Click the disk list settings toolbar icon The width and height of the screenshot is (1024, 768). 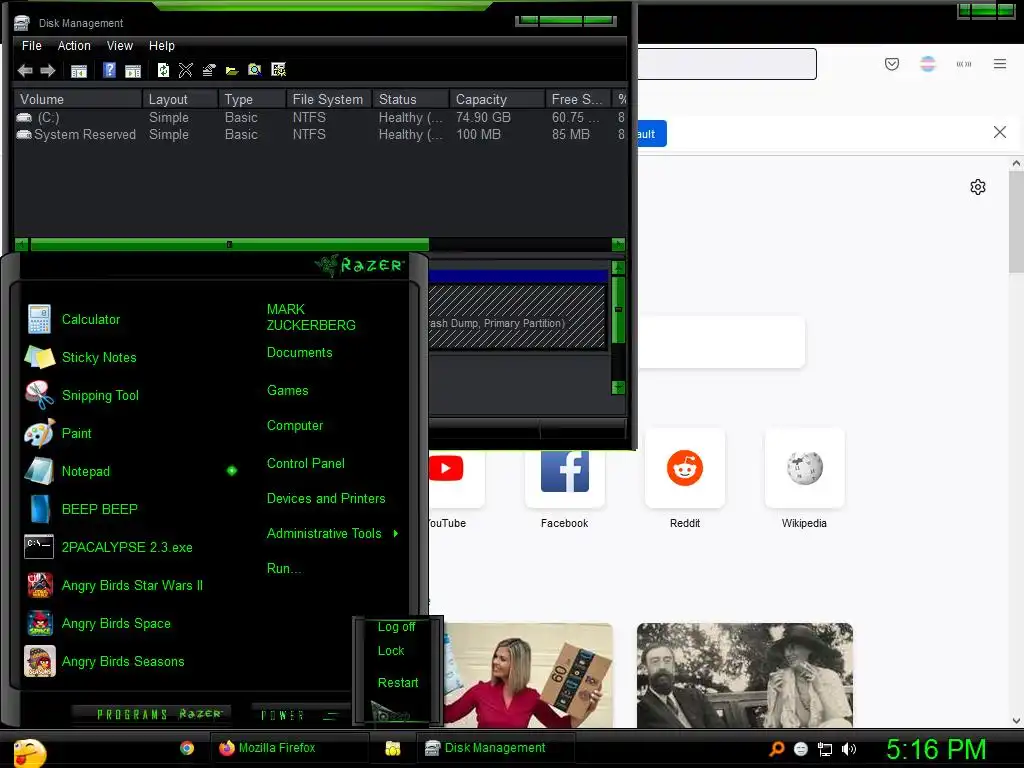click(x=278, y=70)
